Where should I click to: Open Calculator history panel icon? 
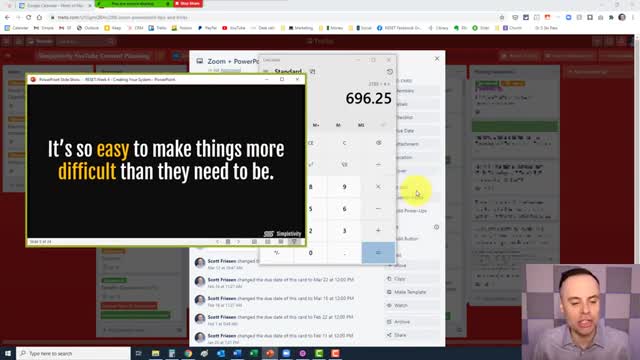tap(389, 71)
